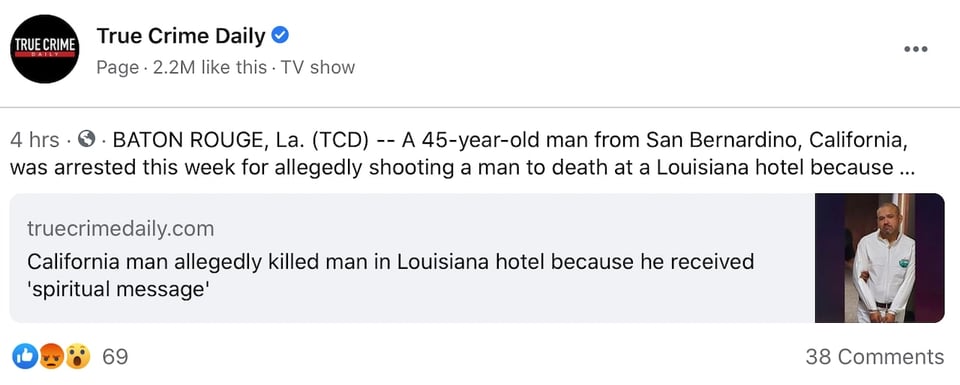Open the three-dot post options menu
The width and height of the screenshot is (960, 385).
click(x=916, y=49)
